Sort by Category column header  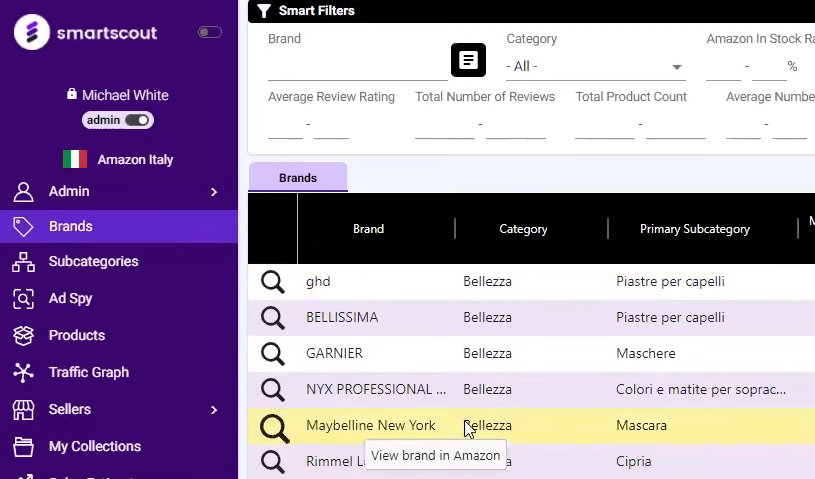[x=523, y=229]
